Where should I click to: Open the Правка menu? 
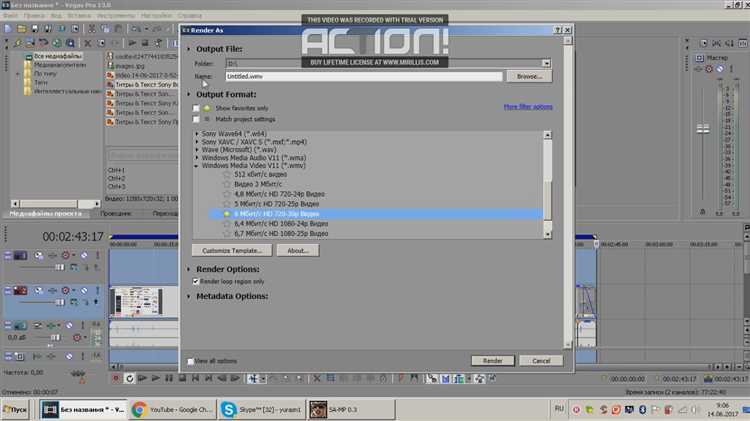coord(33,15)
